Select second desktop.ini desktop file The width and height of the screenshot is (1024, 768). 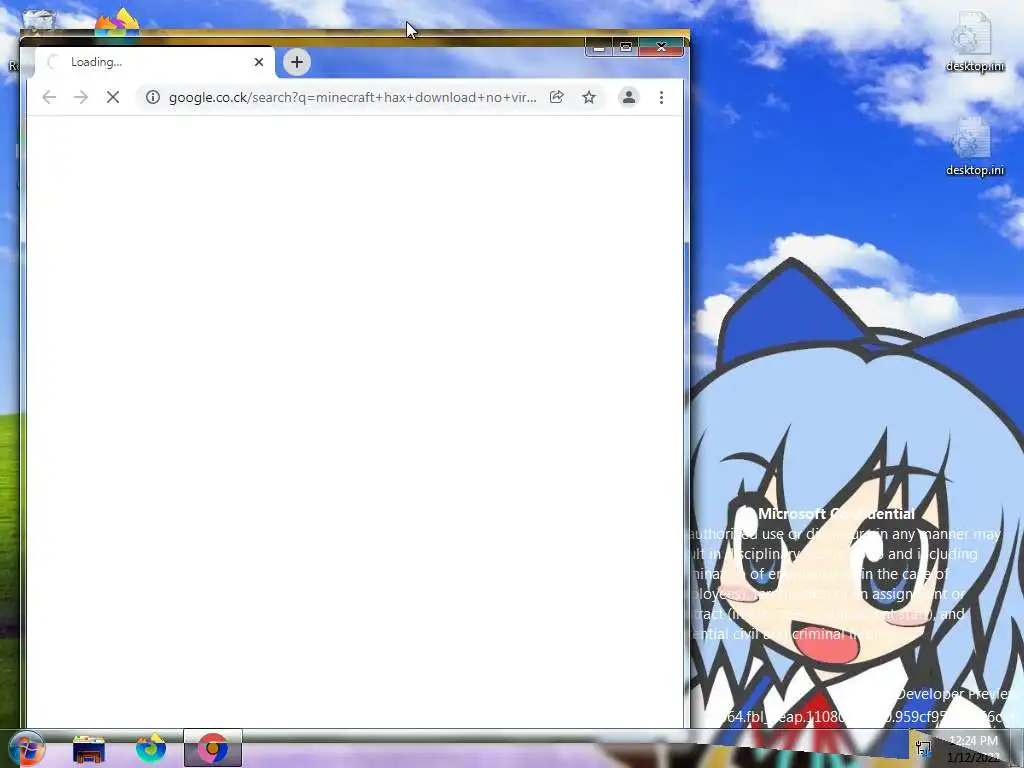[974, 146]
